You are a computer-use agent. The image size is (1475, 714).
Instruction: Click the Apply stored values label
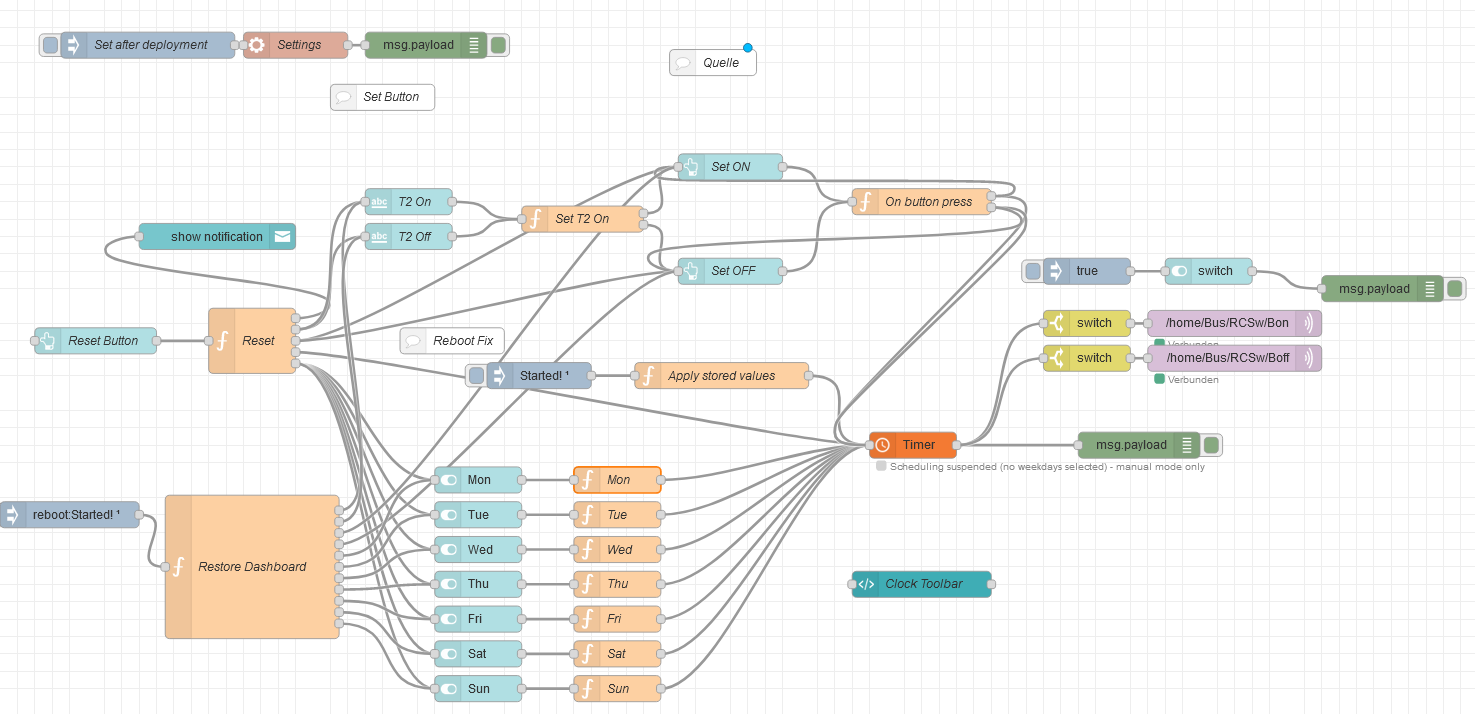point(721,376)
